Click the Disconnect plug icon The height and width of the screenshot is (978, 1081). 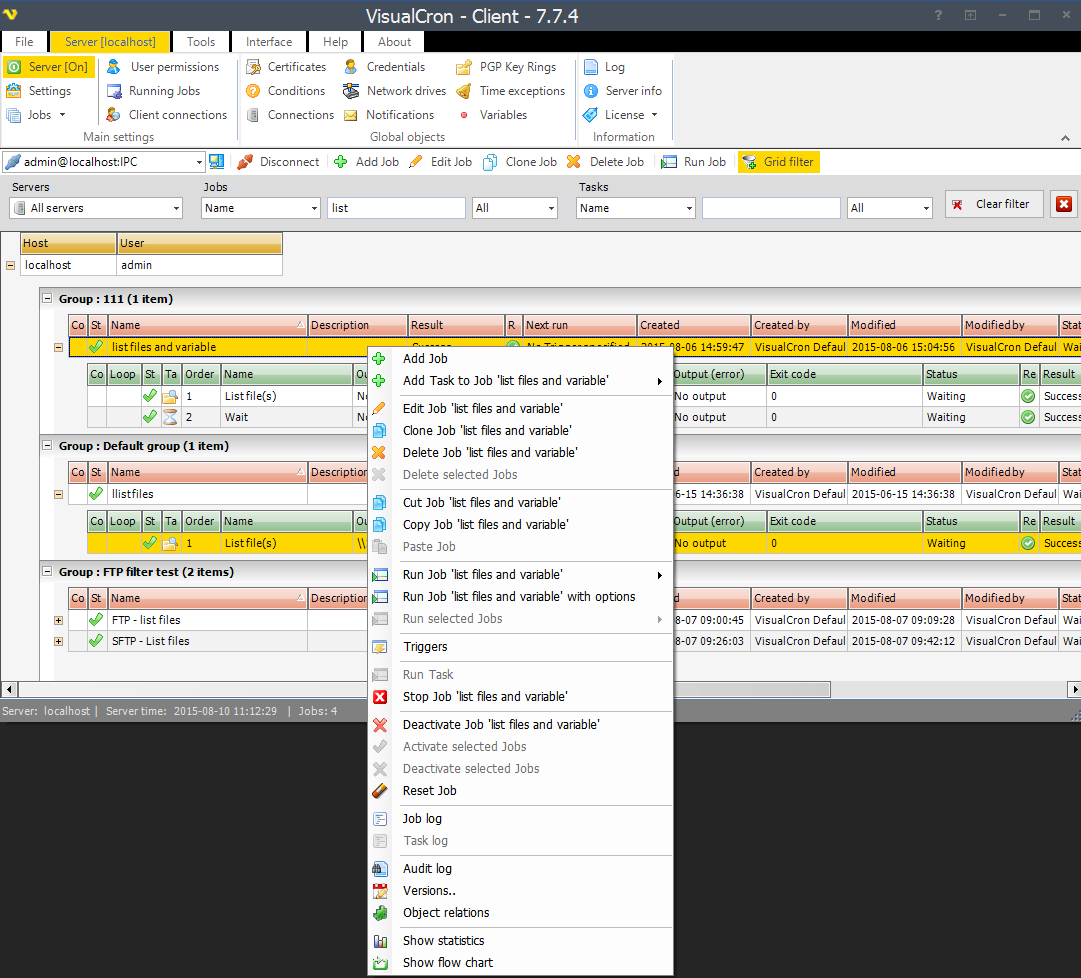click(x=245, y=162)
